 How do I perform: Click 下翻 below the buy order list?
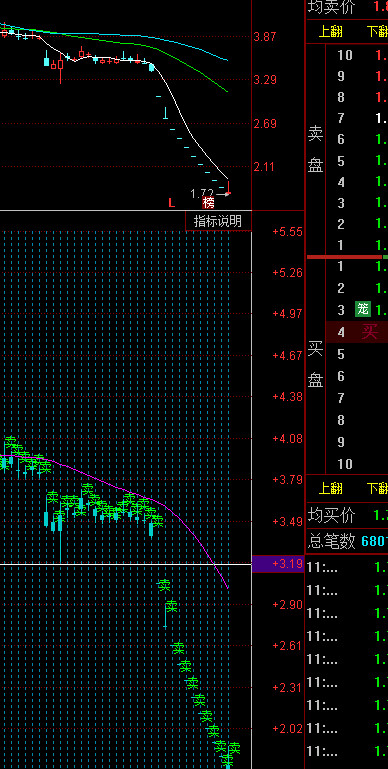pyautogui.click(x=377, y=488)
